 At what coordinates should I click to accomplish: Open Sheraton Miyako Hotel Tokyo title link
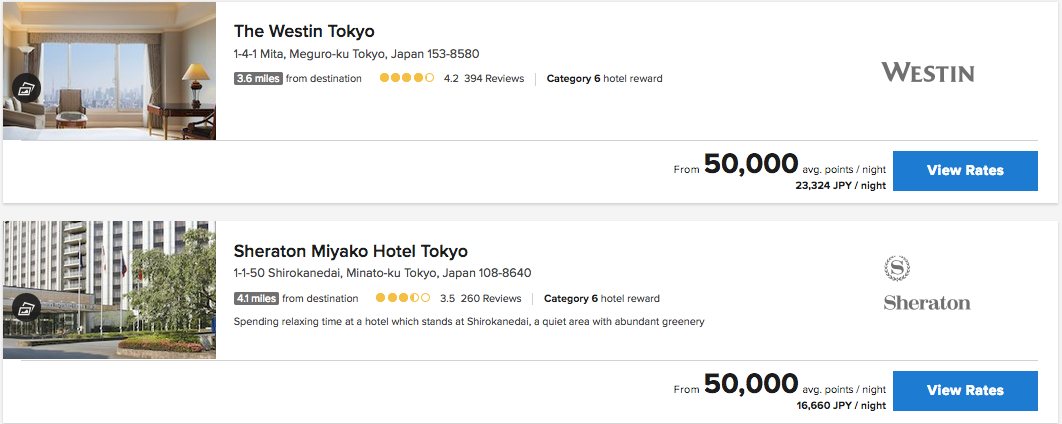(350, 251)
